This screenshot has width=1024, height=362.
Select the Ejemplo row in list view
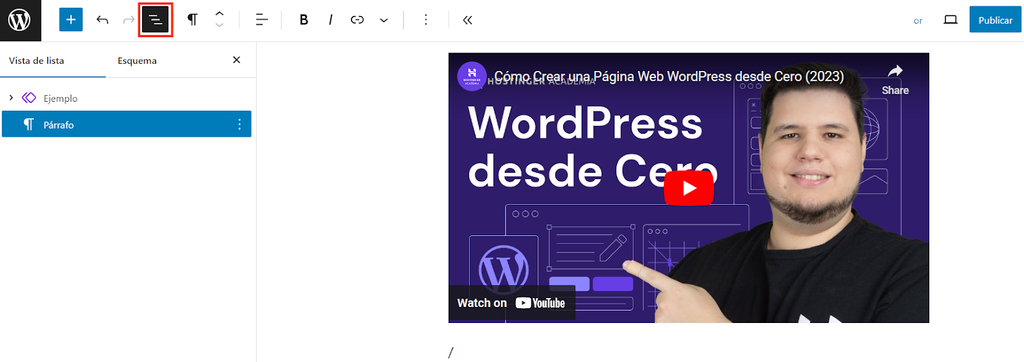(127, 98)
